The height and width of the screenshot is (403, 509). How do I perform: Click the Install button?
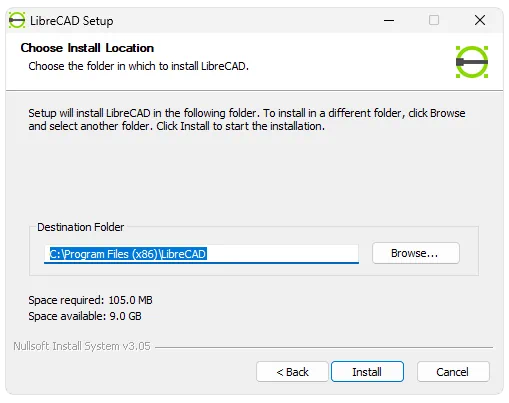pyautogui.click(x=367, y=371)
